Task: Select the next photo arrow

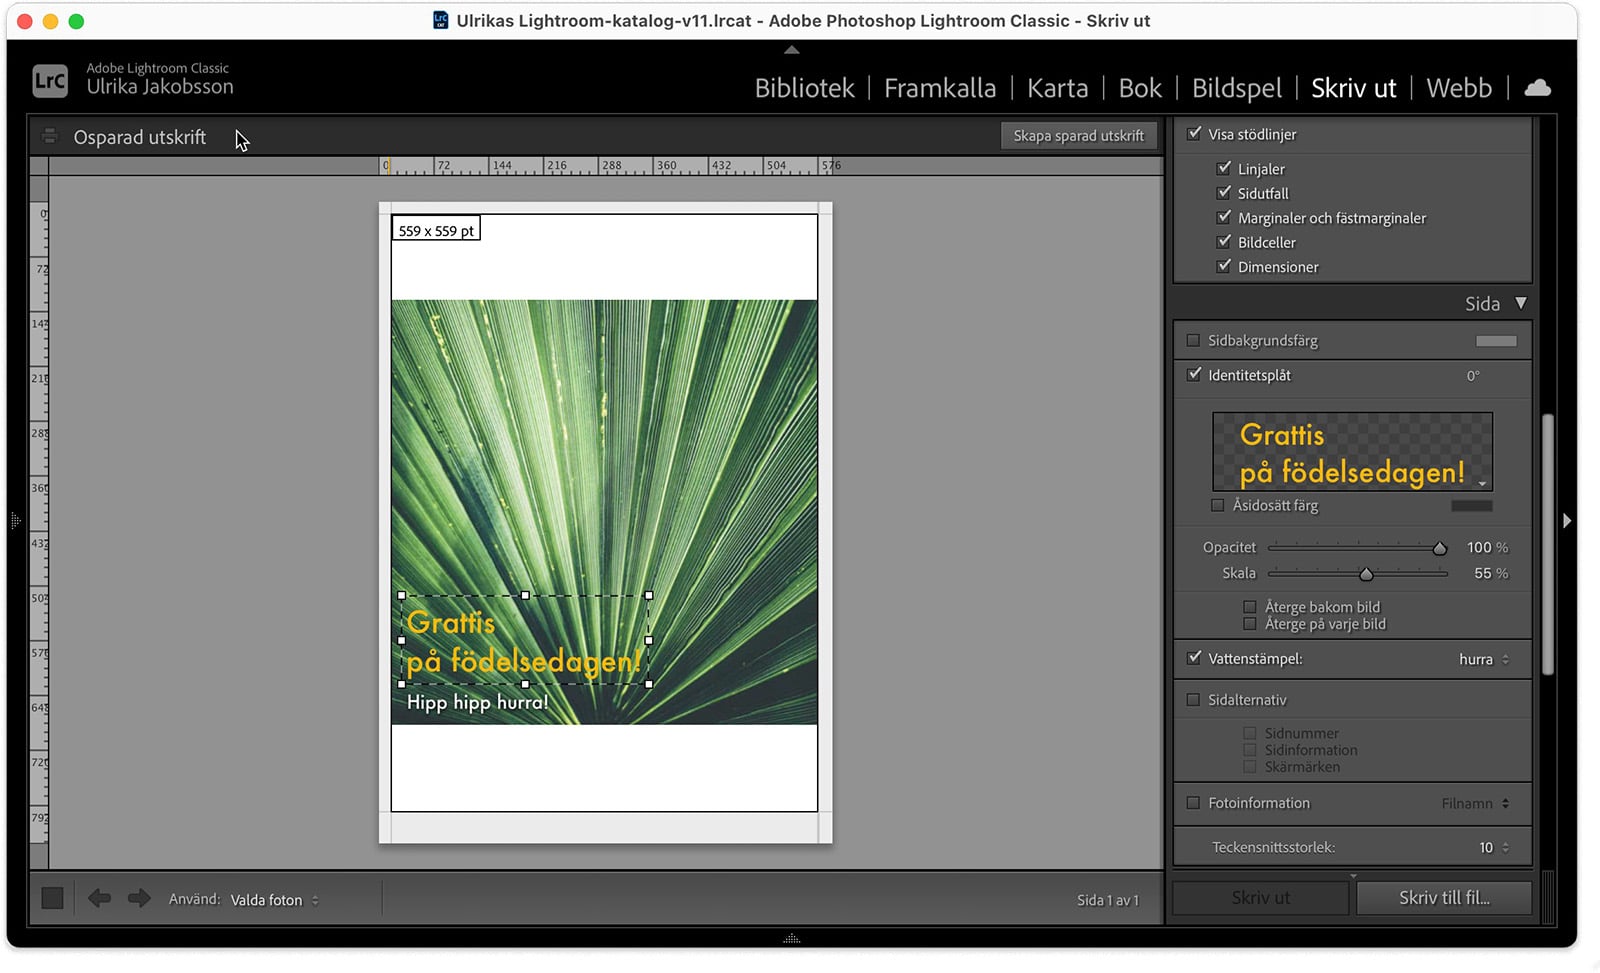Action: coord(139,898)
